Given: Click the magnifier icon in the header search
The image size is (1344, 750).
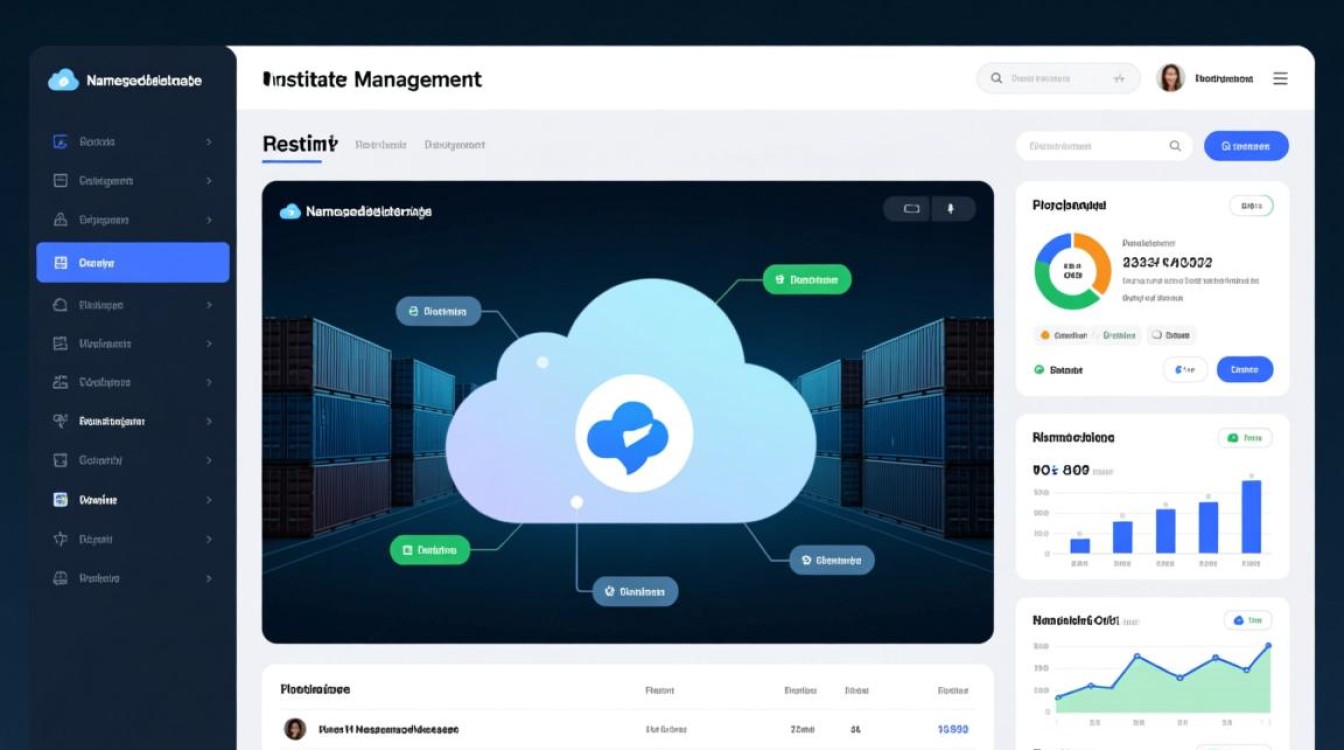Looking at the screenshot, I should pos(996,79).
